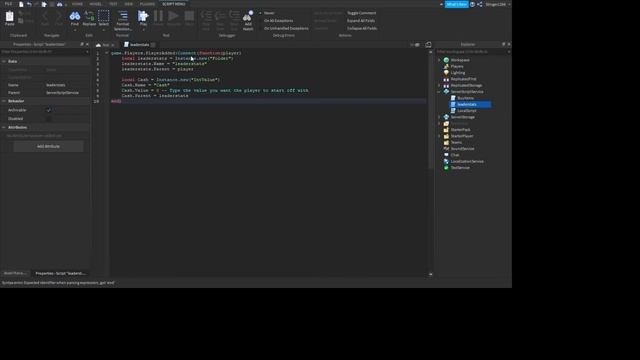Toggle the Disabled checkbox
Image resolution: width=640 pixels, height=360 pixels.
[49, 119]
